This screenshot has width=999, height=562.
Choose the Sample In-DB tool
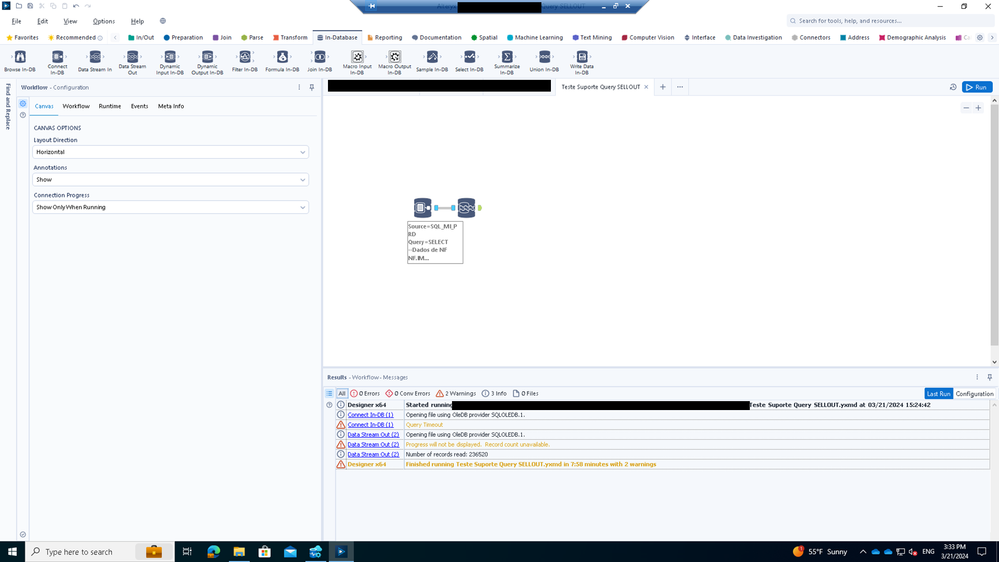[432, 62]
